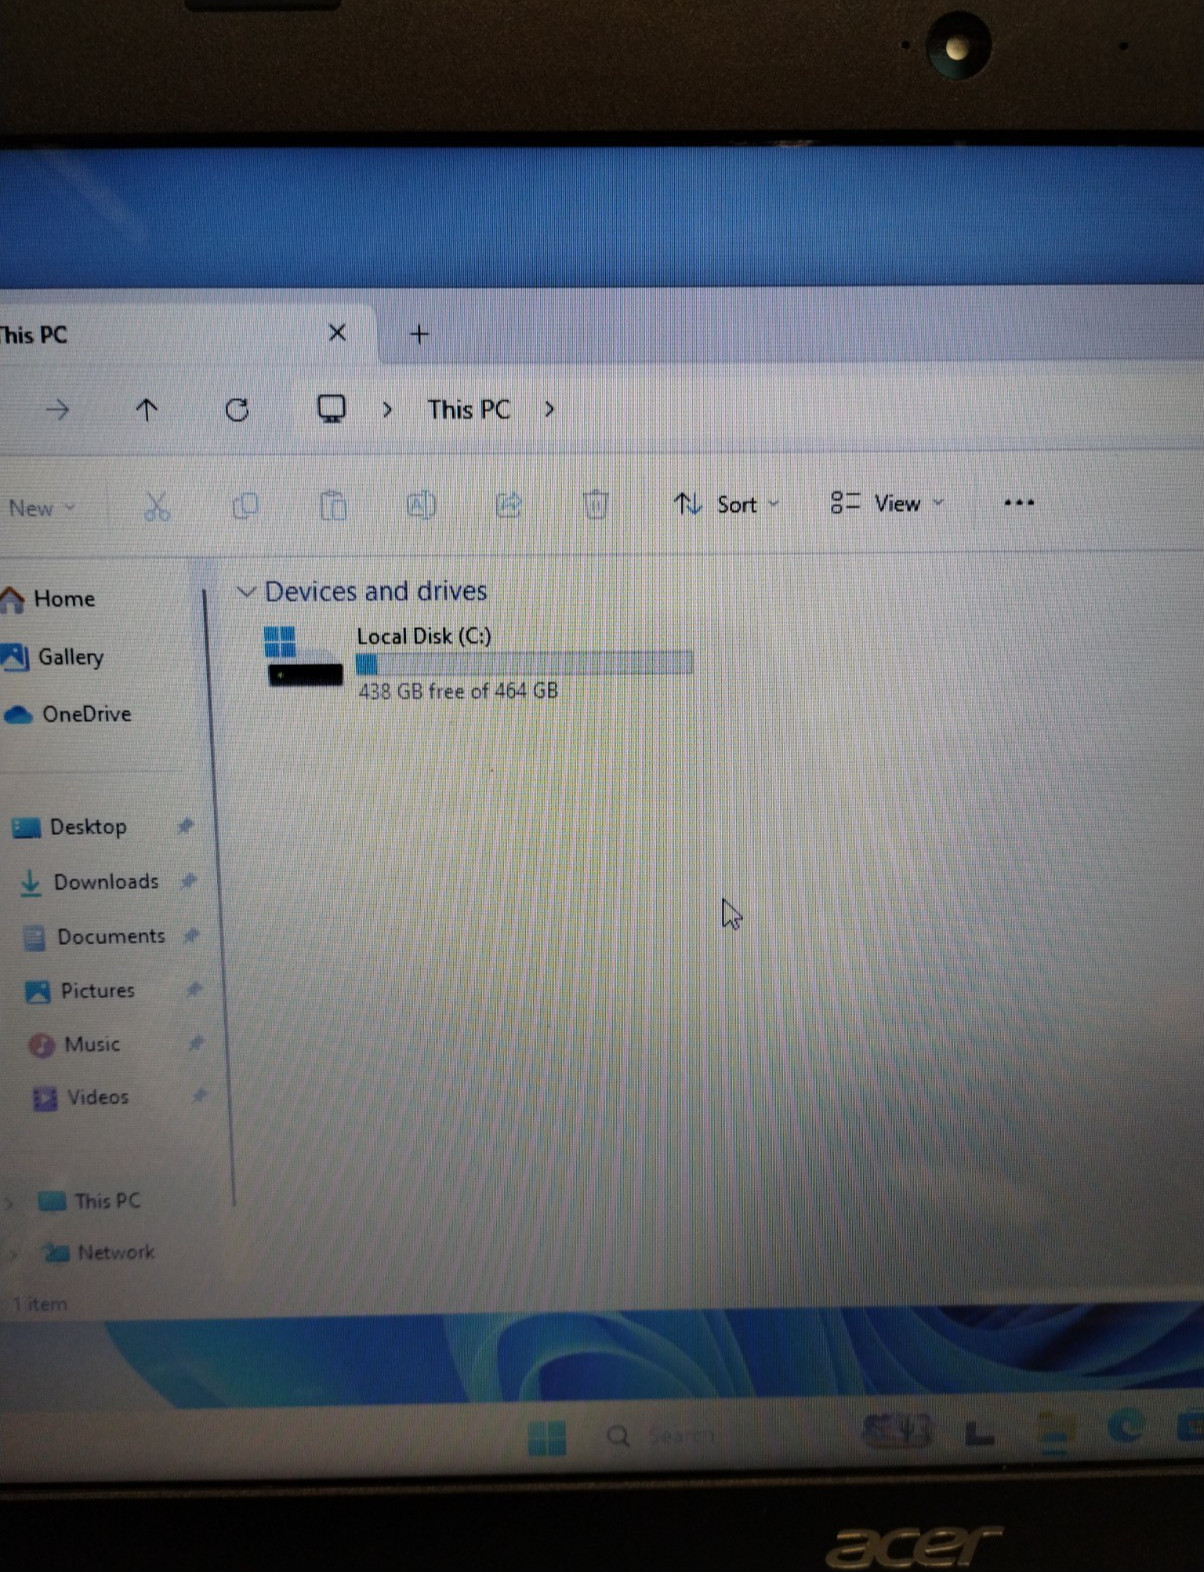Select the Local Disk (C:) drive icon

point(304,656)
